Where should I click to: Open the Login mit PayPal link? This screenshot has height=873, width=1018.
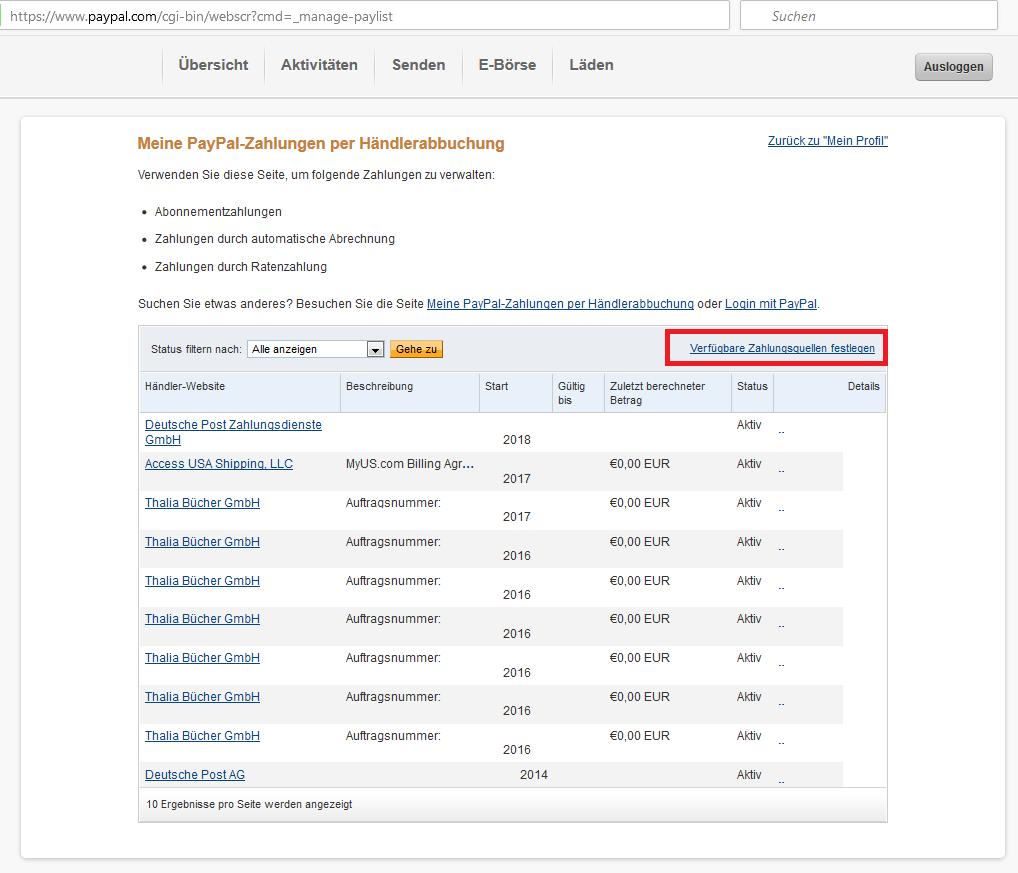[x=770, y=304]
